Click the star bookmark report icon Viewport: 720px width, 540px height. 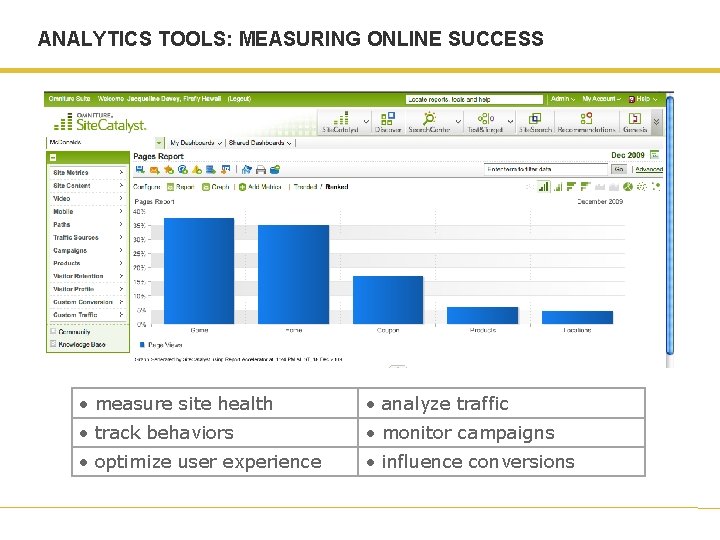pyautogui.click(x=169, y=170)
